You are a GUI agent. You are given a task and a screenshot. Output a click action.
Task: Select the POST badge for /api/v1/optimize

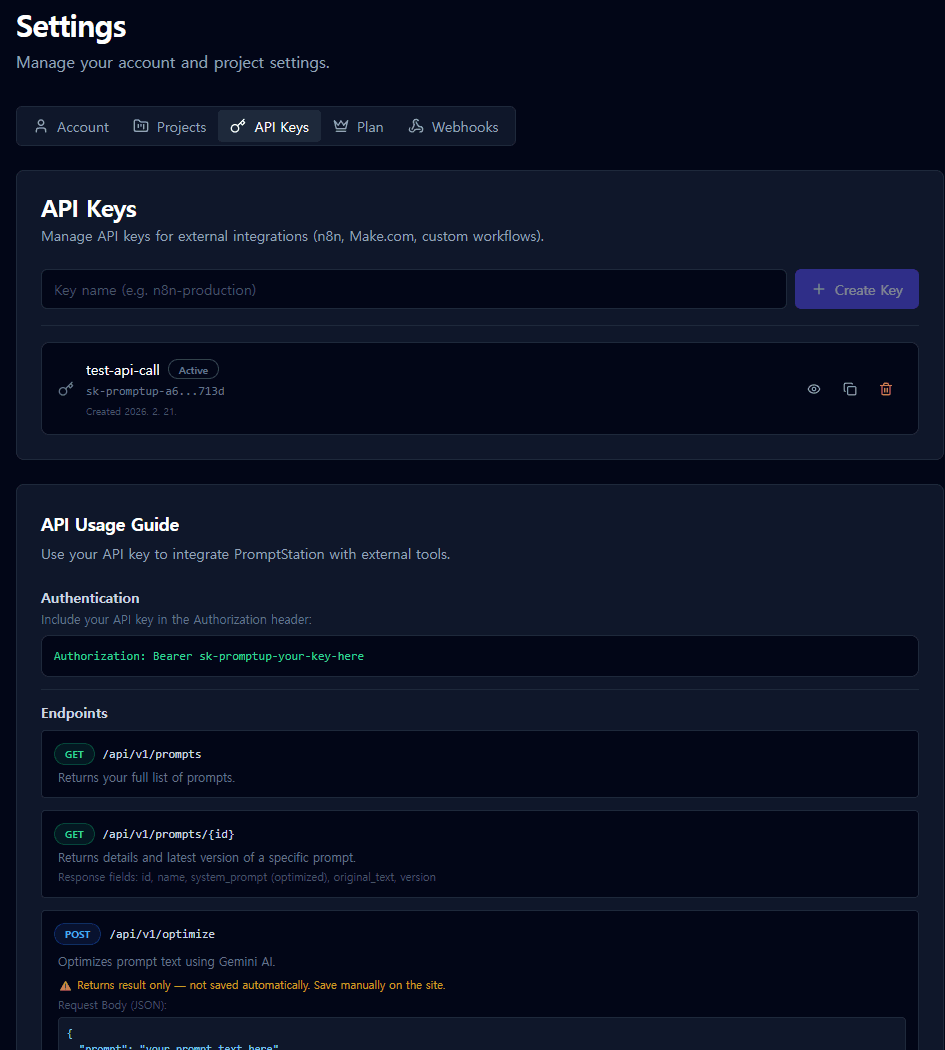(x=77, y=934)
